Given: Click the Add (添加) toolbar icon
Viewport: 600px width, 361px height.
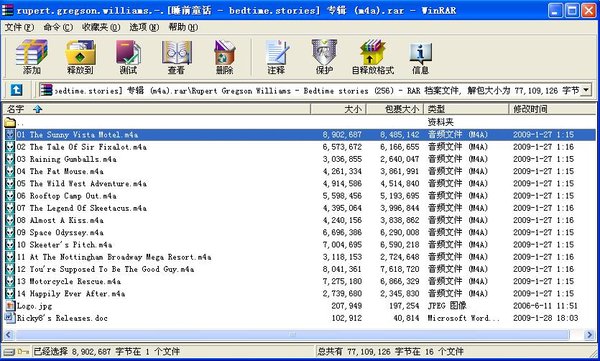Looking at the screenshot, I should [32, 57].
